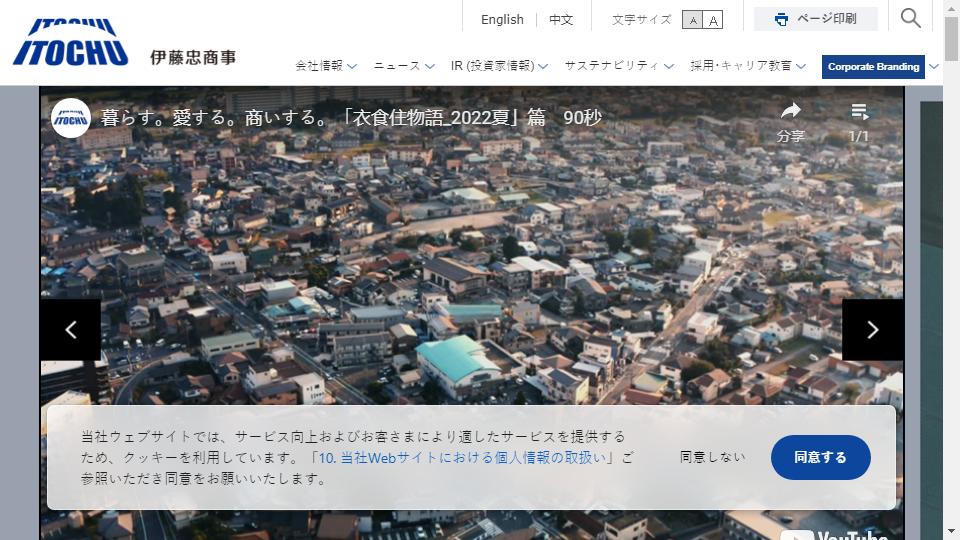Go to previous slide with left arrow
960x540 pixels.
click(x=71, y=330)
